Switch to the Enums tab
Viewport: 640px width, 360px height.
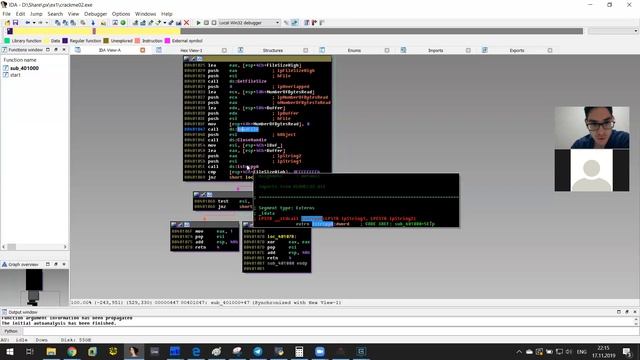[x=354, y=50]
